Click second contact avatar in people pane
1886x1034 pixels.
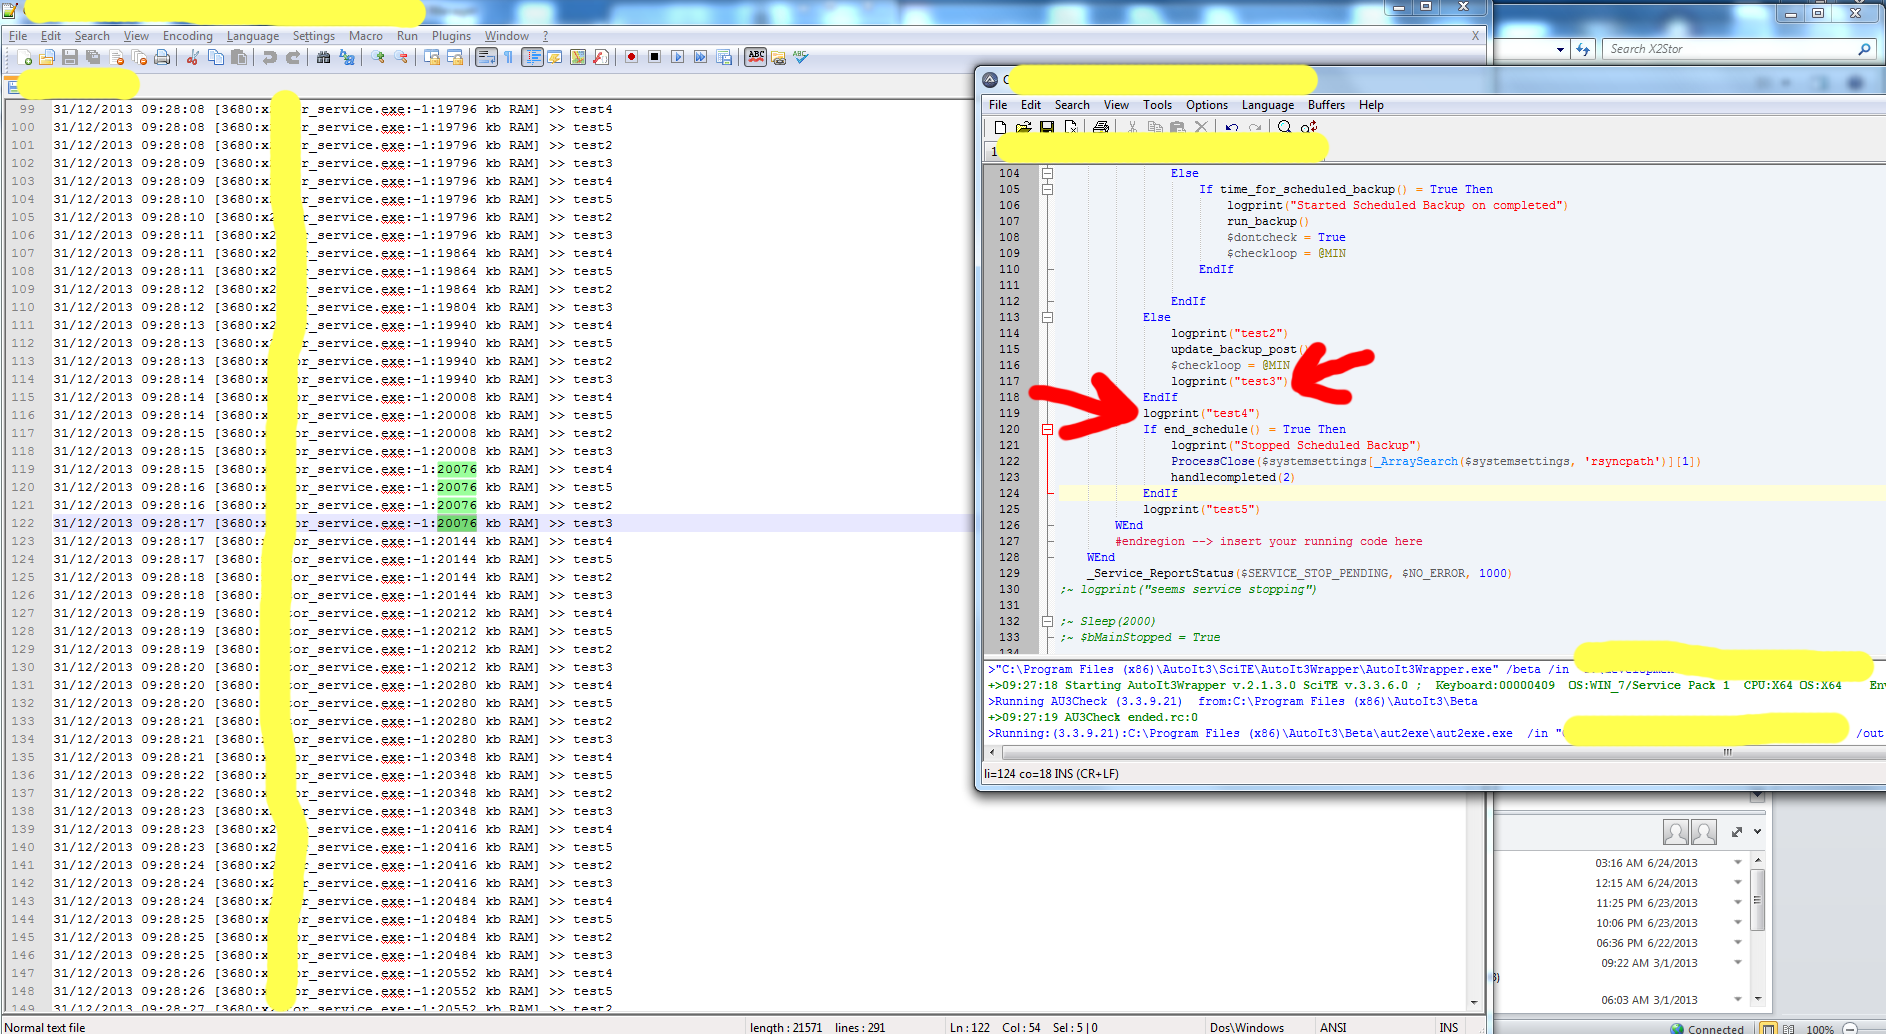tap(1704, 832)
